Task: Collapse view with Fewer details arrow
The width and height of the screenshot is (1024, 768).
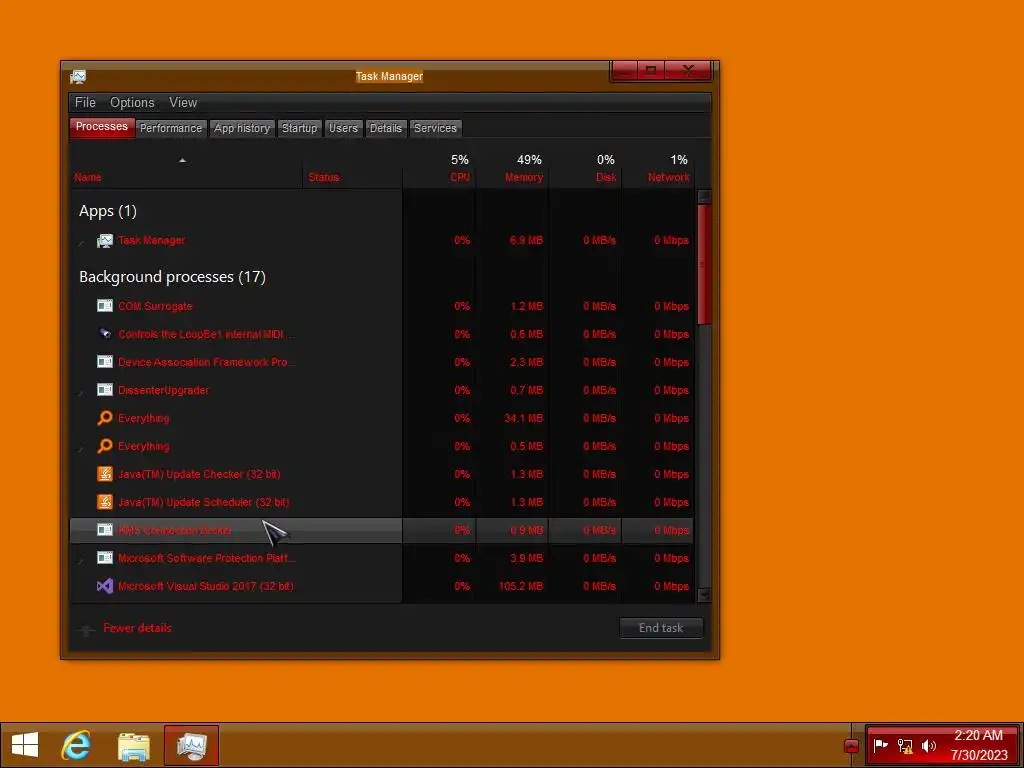Action: 86,629
